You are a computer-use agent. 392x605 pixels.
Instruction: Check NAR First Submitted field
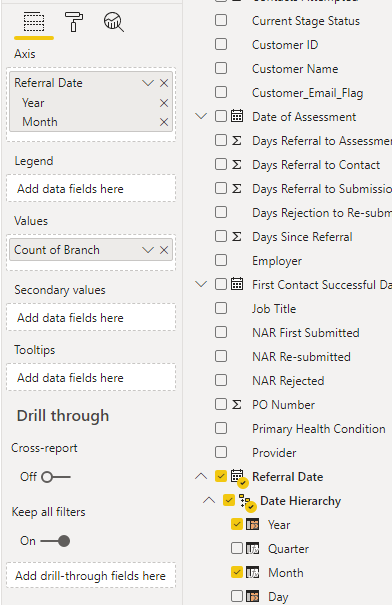point(221,332)
